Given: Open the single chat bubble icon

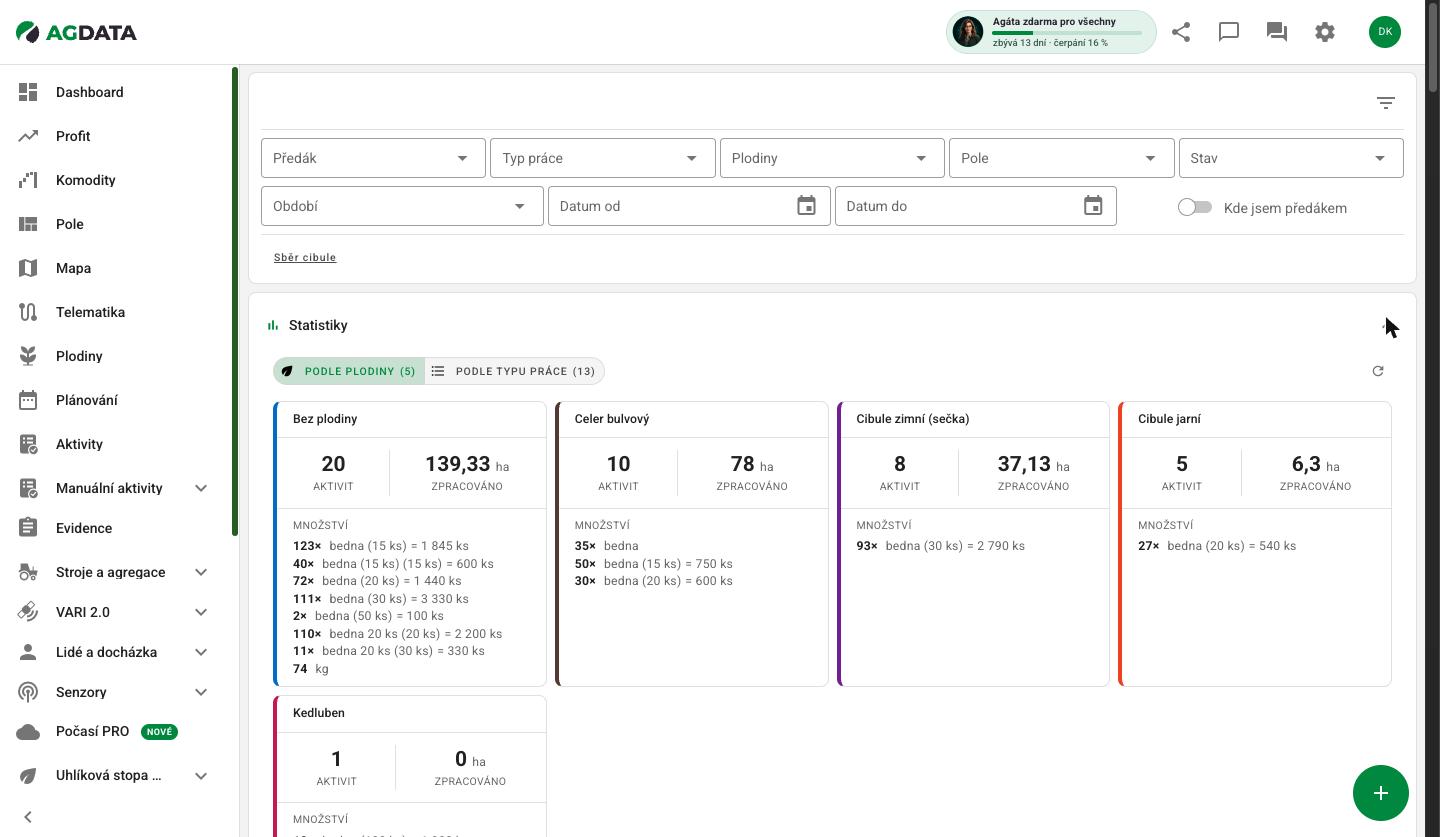Looking at the screenshot, I should 1229,32.
